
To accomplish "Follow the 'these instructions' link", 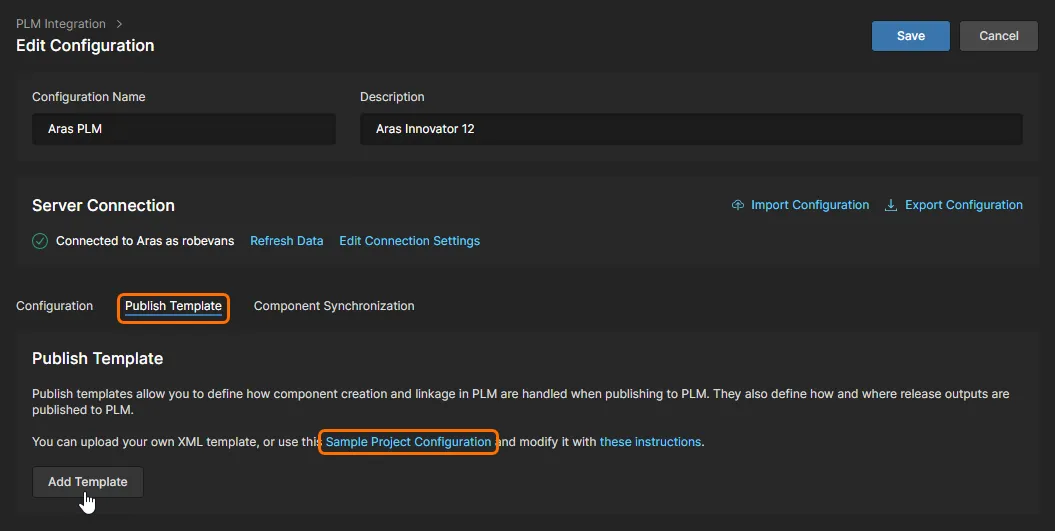I will (650, 442).
